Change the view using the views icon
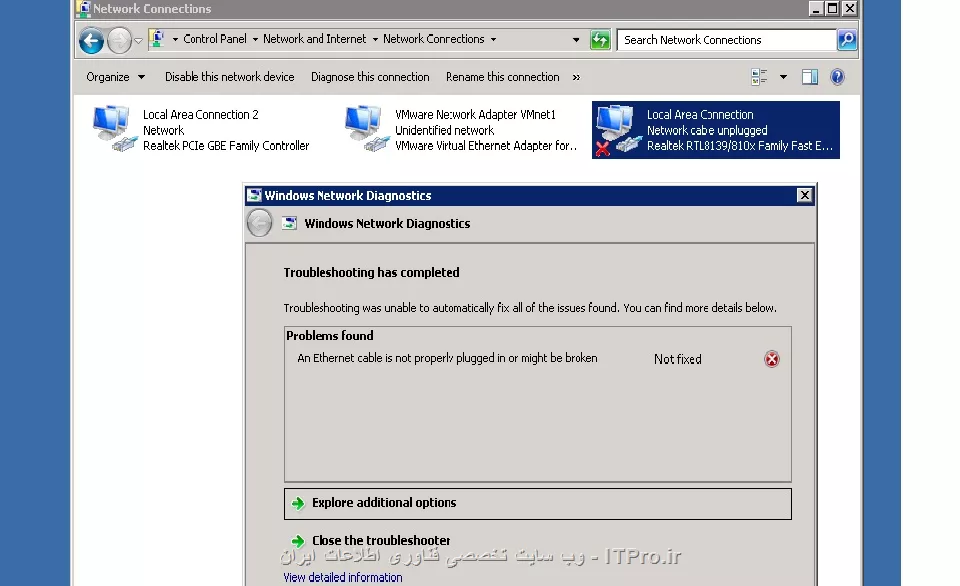This screenshot has width=960, height=586. point(759,77)
